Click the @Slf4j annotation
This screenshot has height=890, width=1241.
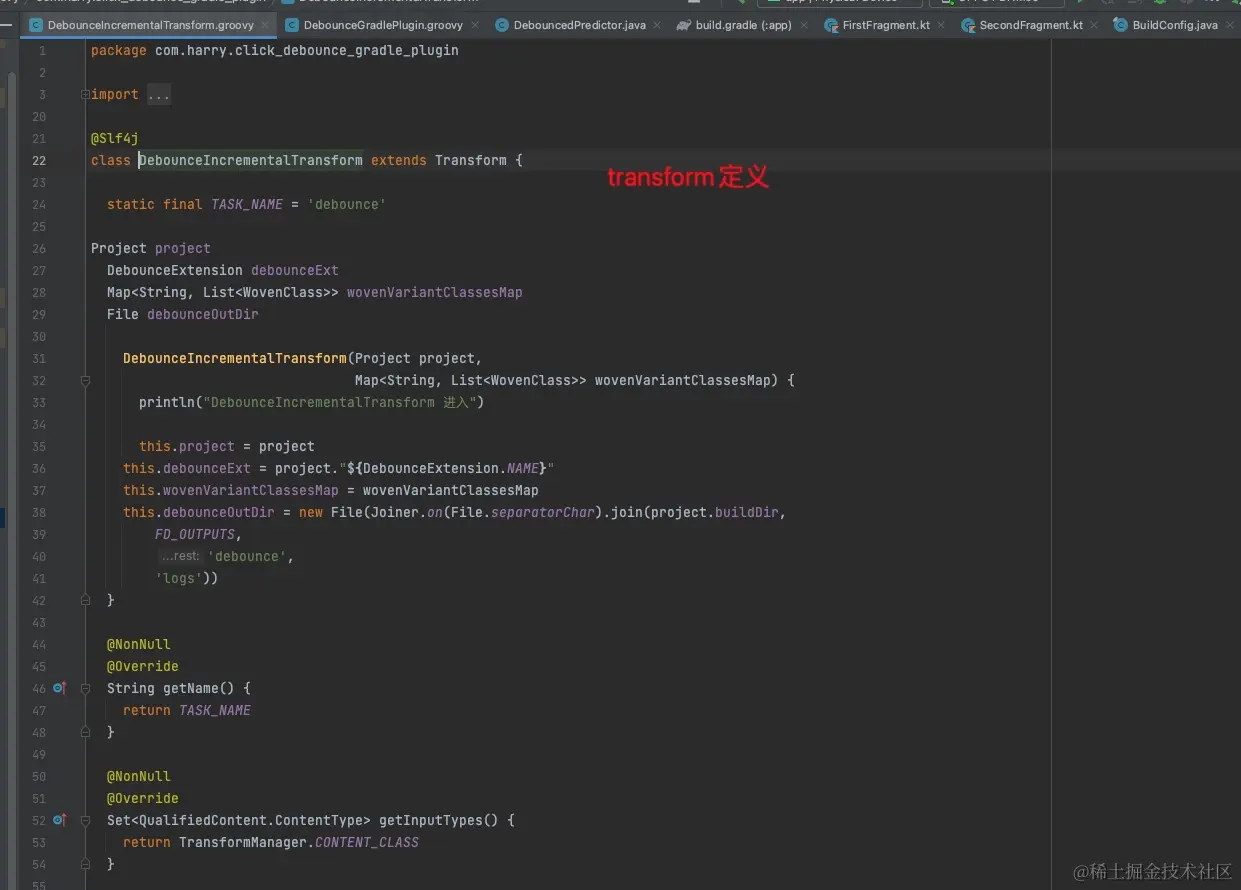pos(114,138)
